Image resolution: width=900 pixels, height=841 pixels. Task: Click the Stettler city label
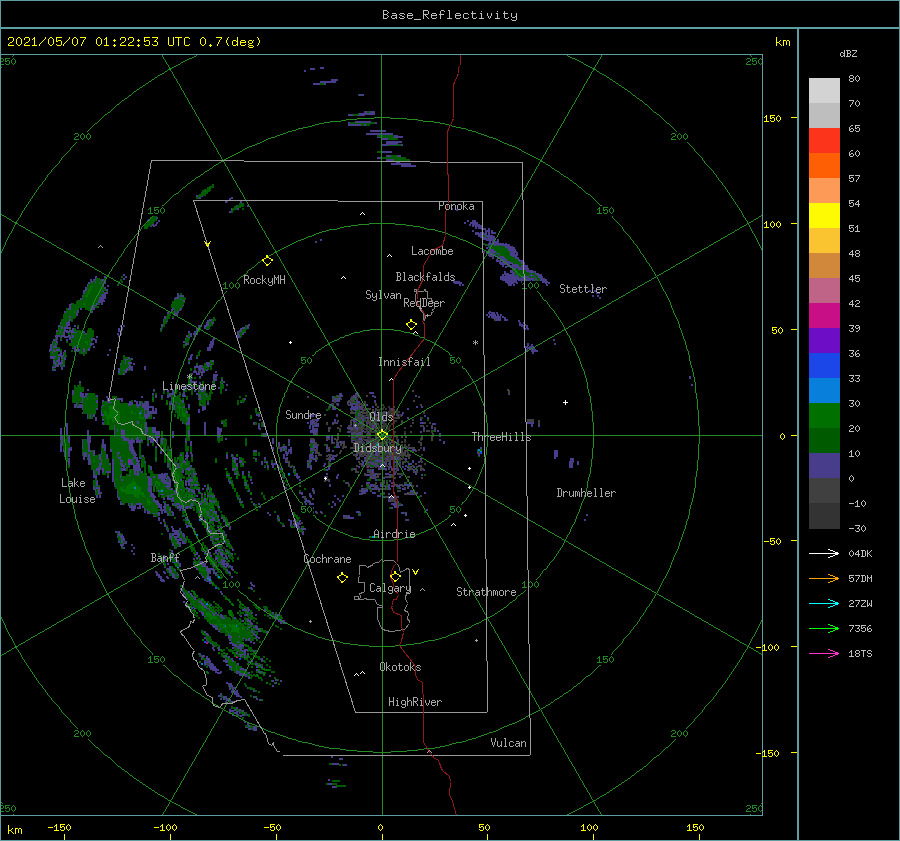point(583,289)
